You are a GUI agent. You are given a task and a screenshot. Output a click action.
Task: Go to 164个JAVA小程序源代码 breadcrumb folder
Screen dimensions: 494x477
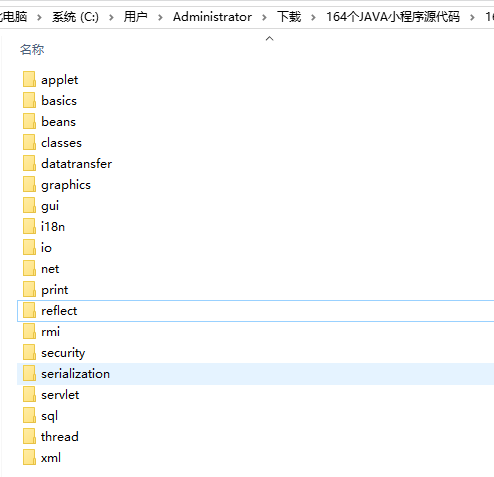point(393,17)
